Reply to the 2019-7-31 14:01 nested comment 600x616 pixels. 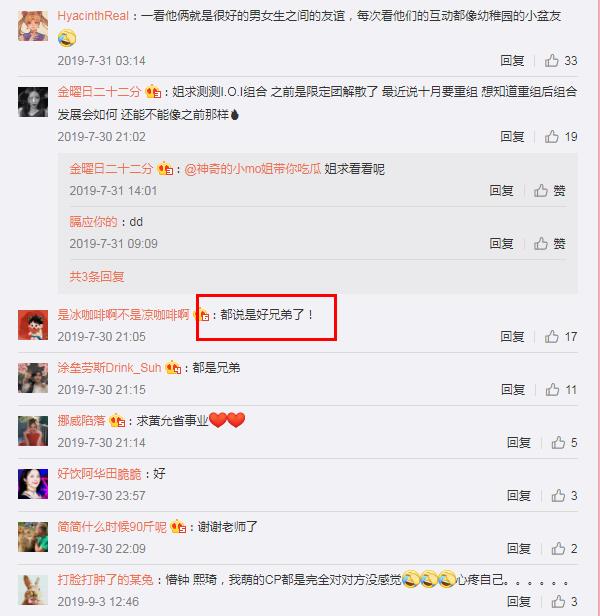click(x=501, y=191)
